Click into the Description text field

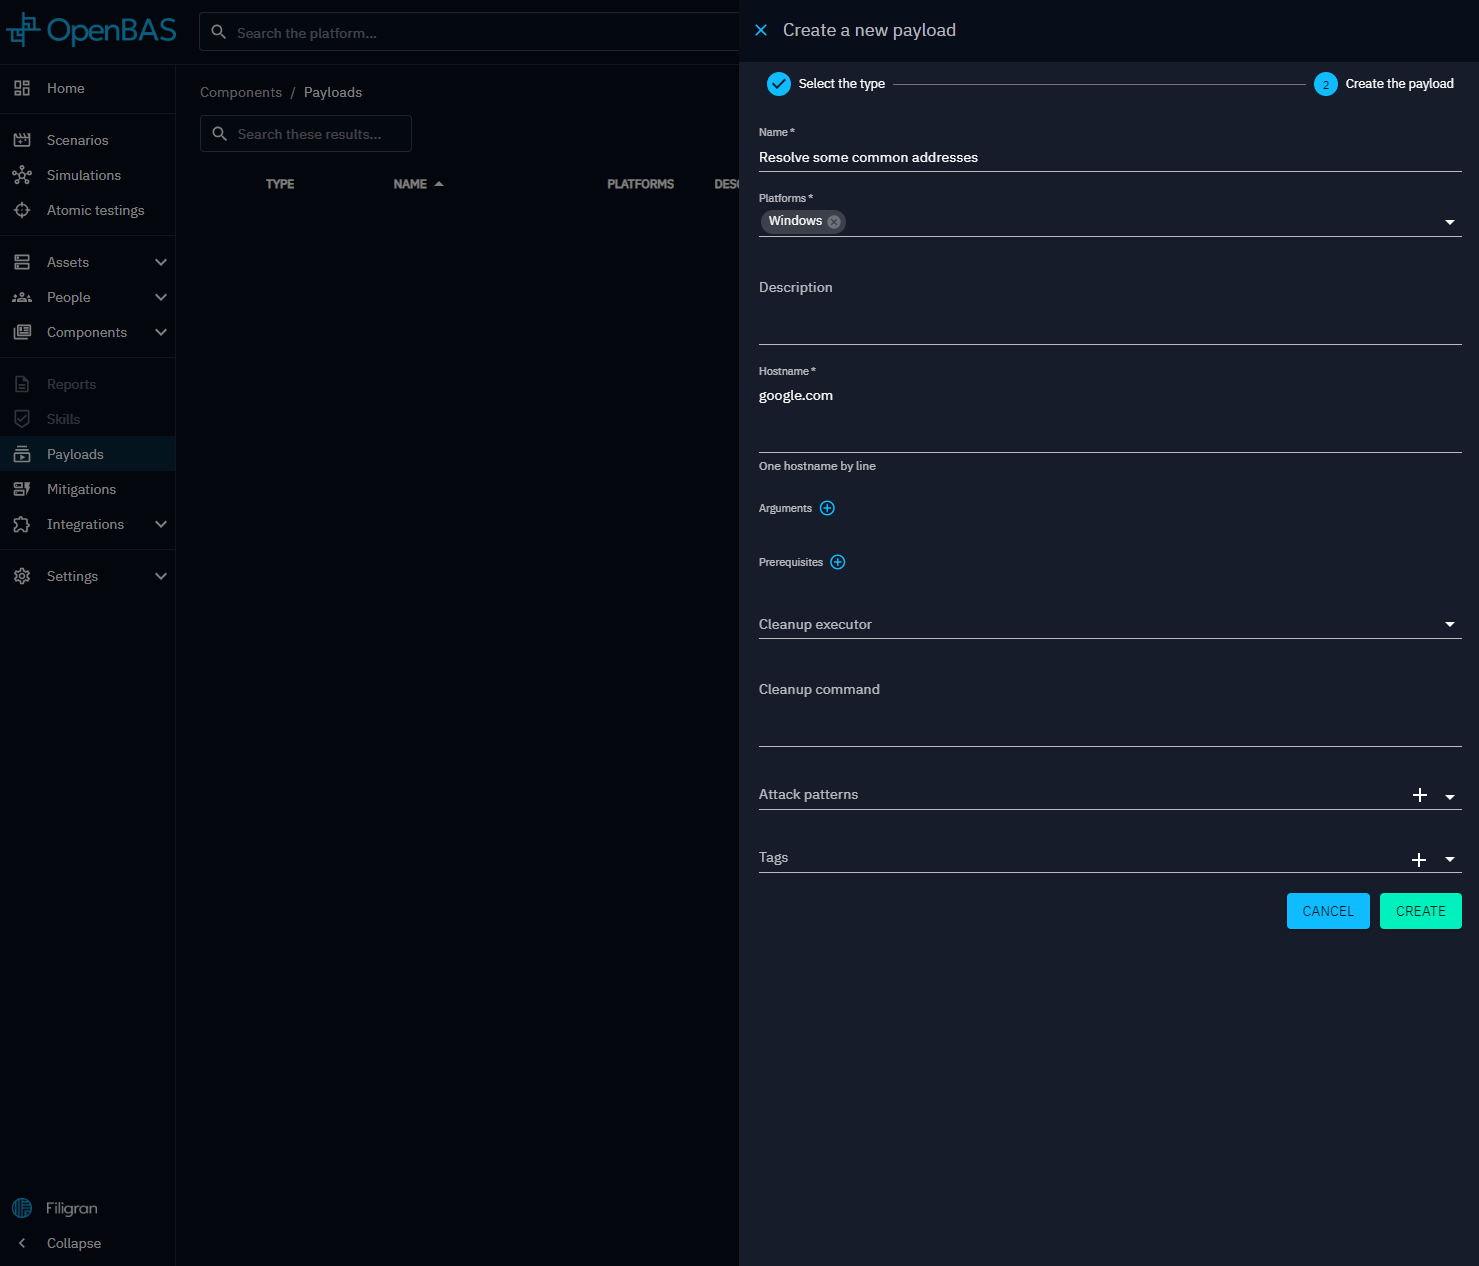point(1109,322)
